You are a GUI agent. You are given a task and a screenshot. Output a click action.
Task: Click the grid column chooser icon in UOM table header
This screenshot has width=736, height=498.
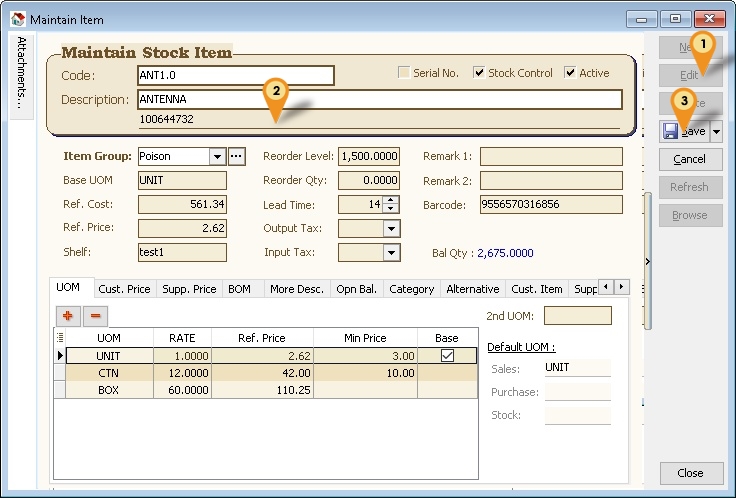tap(59, 338)
